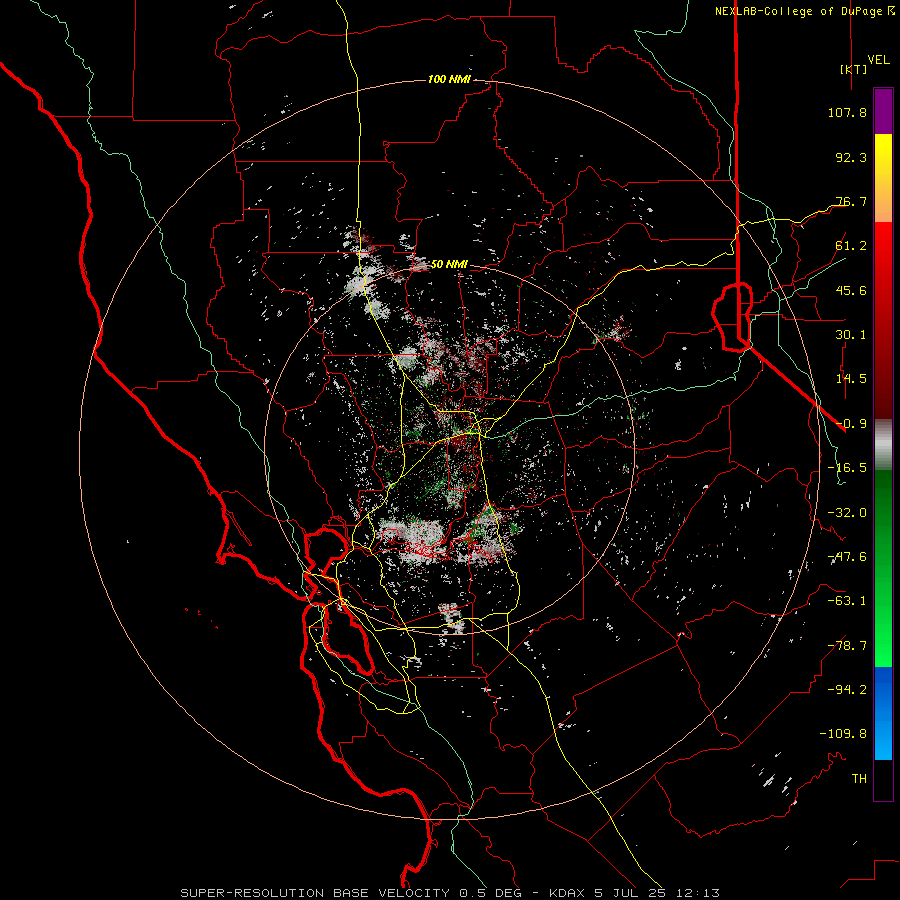Click the [KT] units label

click(x=853, y=69)
